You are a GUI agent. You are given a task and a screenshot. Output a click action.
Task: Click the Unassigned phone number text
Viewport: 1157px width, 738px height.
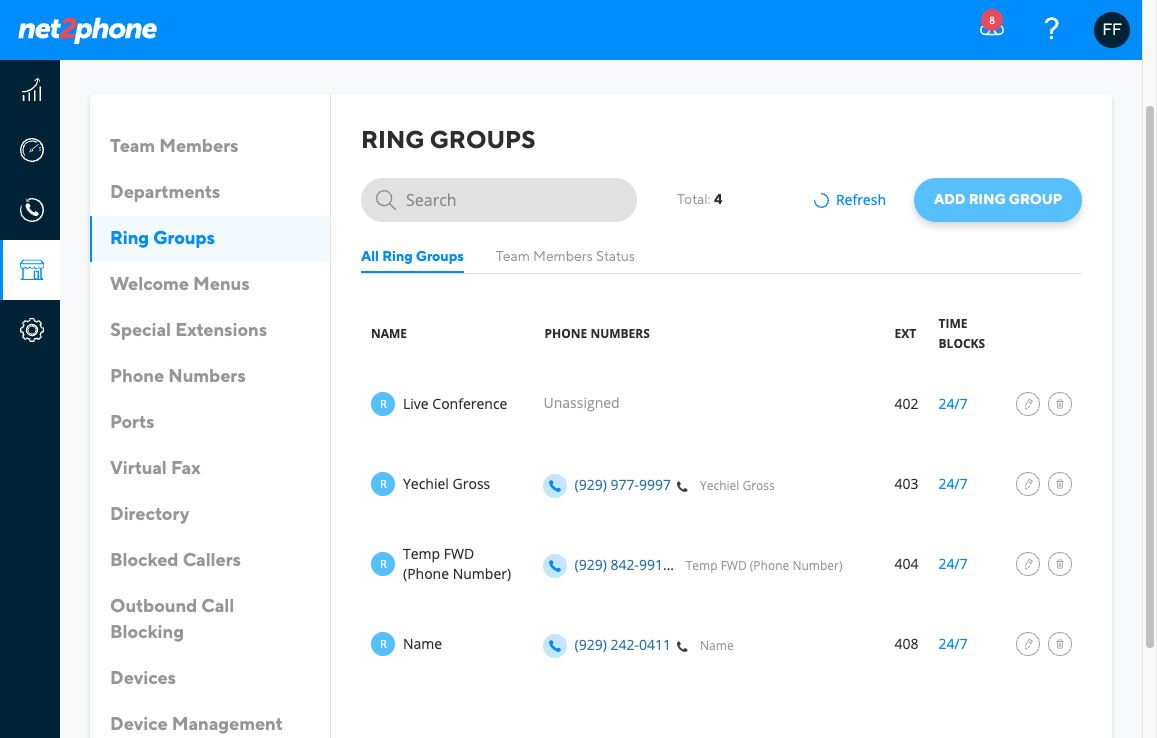[581, 404]
